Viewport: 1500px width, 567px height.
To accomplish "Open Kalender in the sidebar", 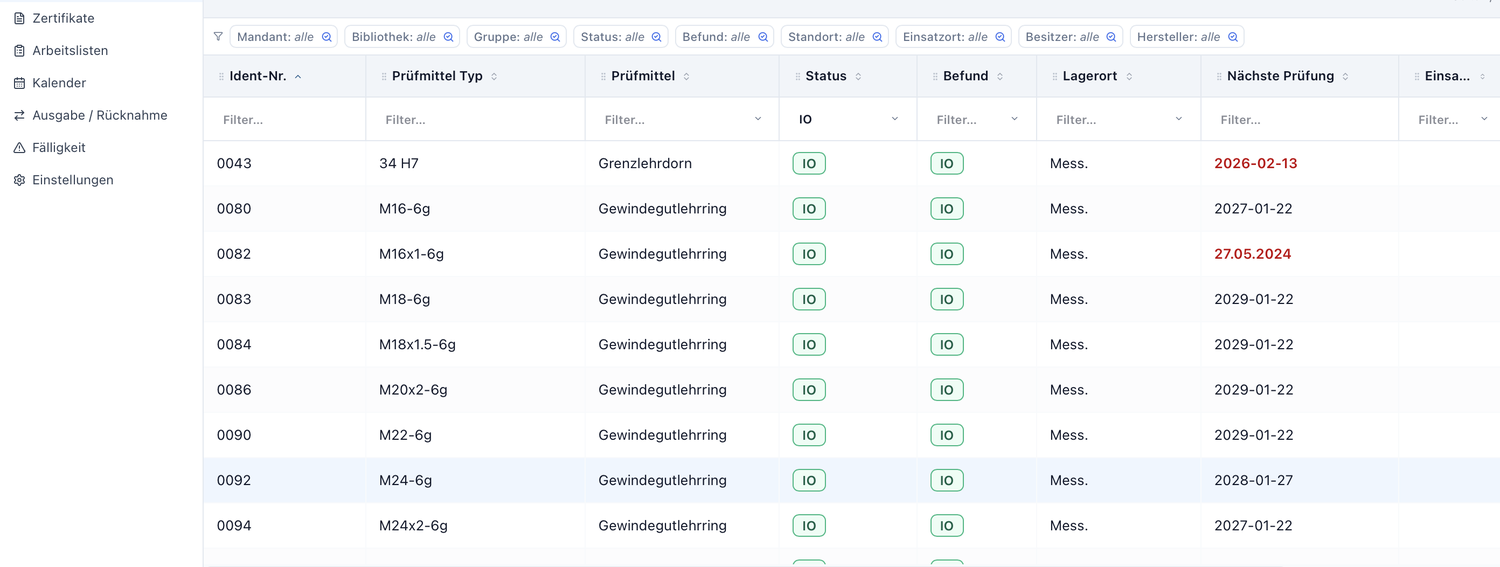I will tap(59, 83).
